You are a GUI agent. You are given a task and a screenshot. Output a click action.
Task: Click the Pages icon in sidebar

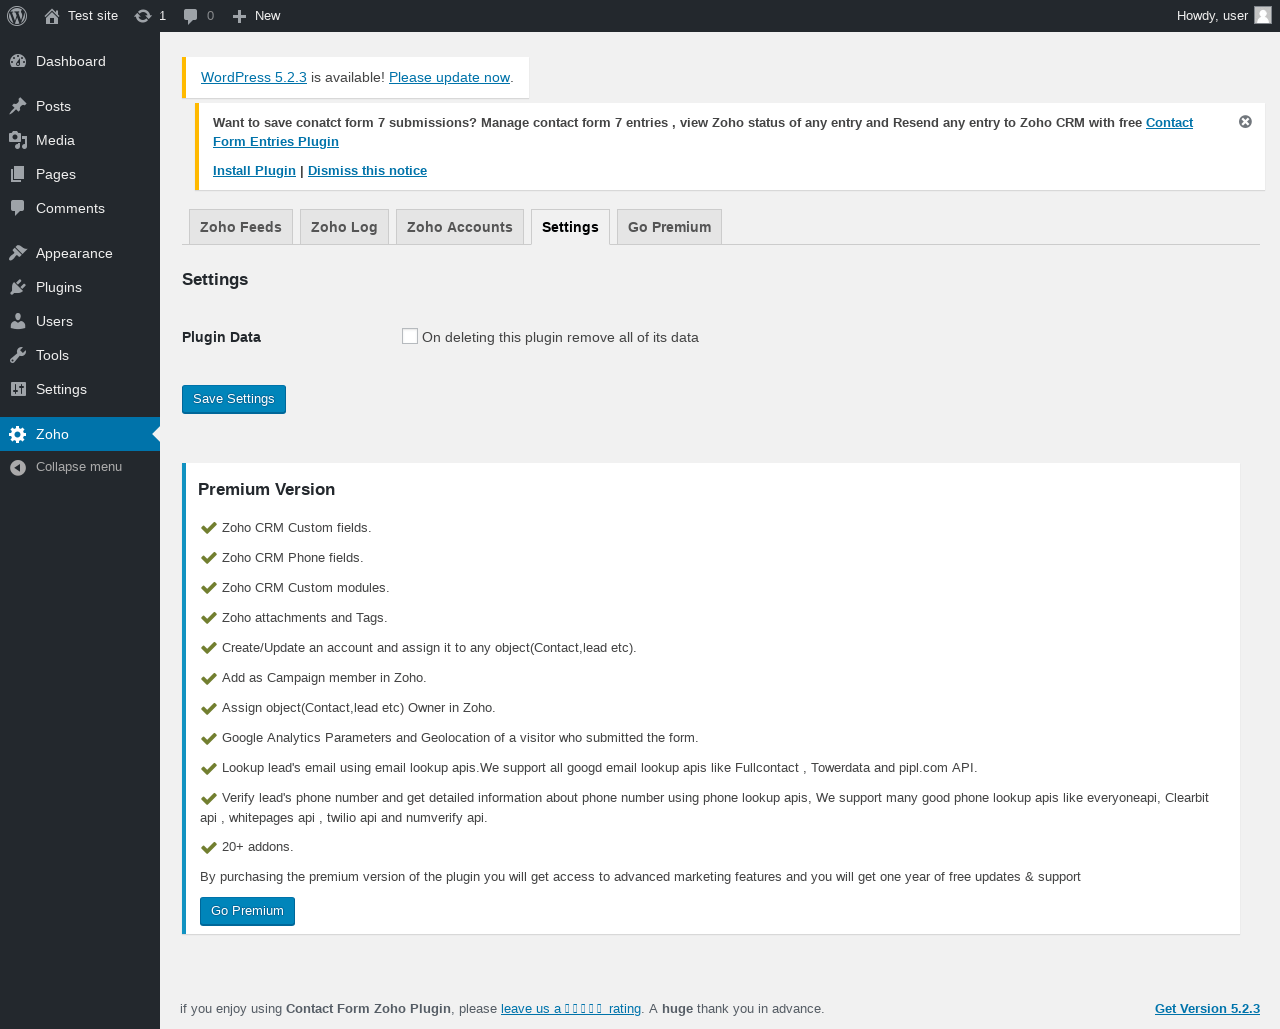click(x=18, y=174)
